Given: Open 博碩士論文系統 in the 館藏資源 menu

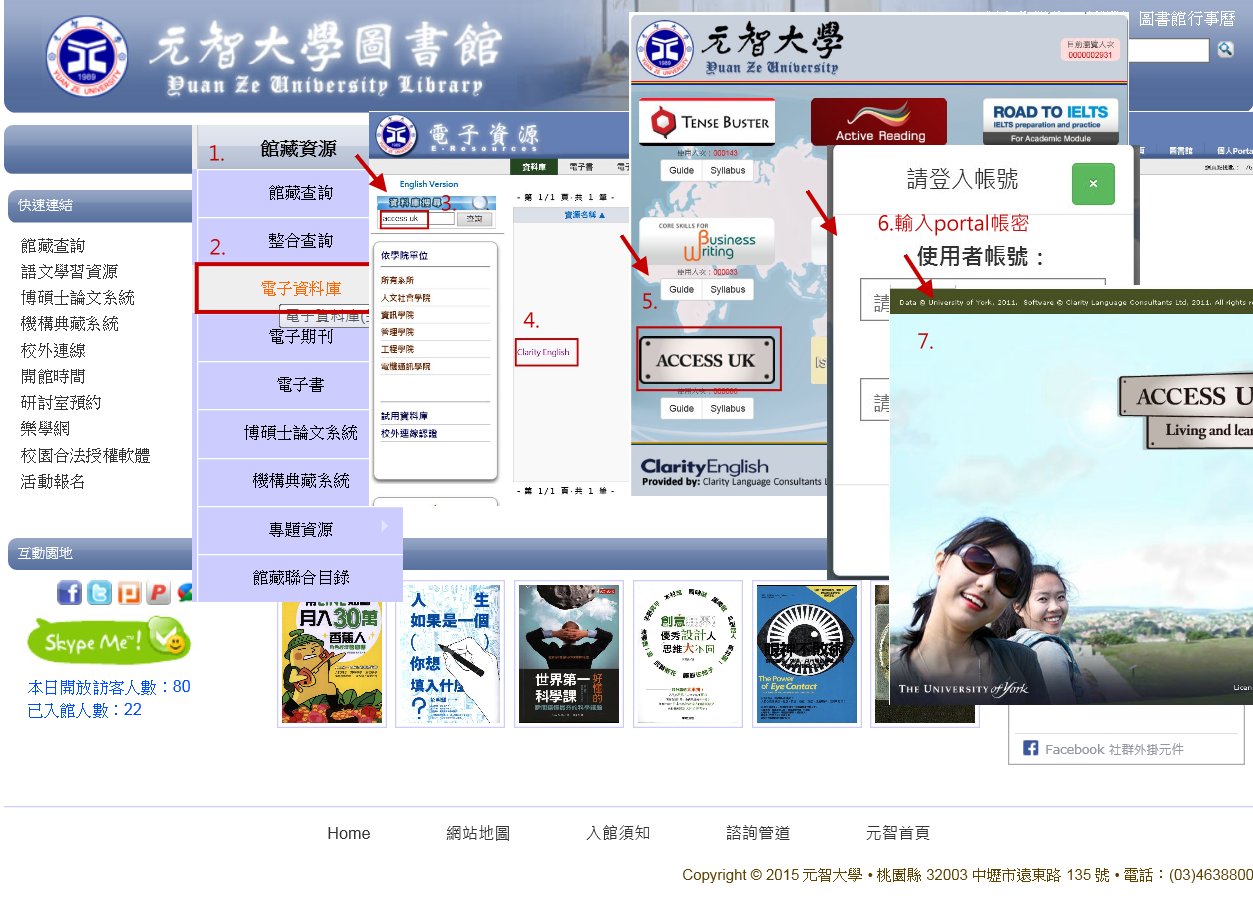Looking at the screenshot, I should pyautogui.click(x=301, y=433).
